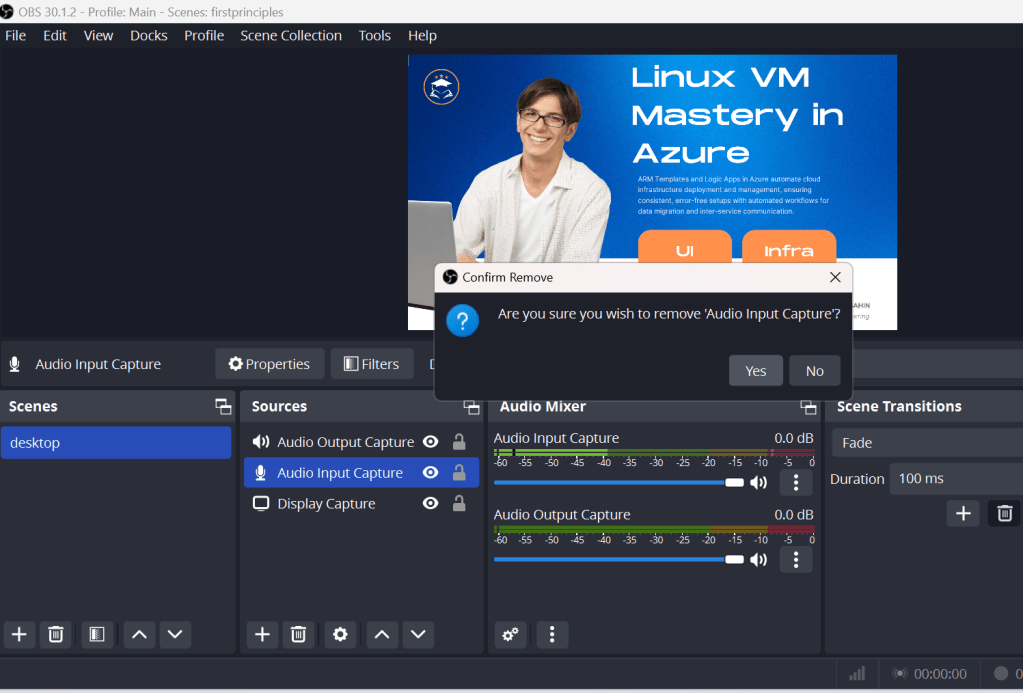
Task: Click the 00:00:00 stream timer
Action: [940, 674]
